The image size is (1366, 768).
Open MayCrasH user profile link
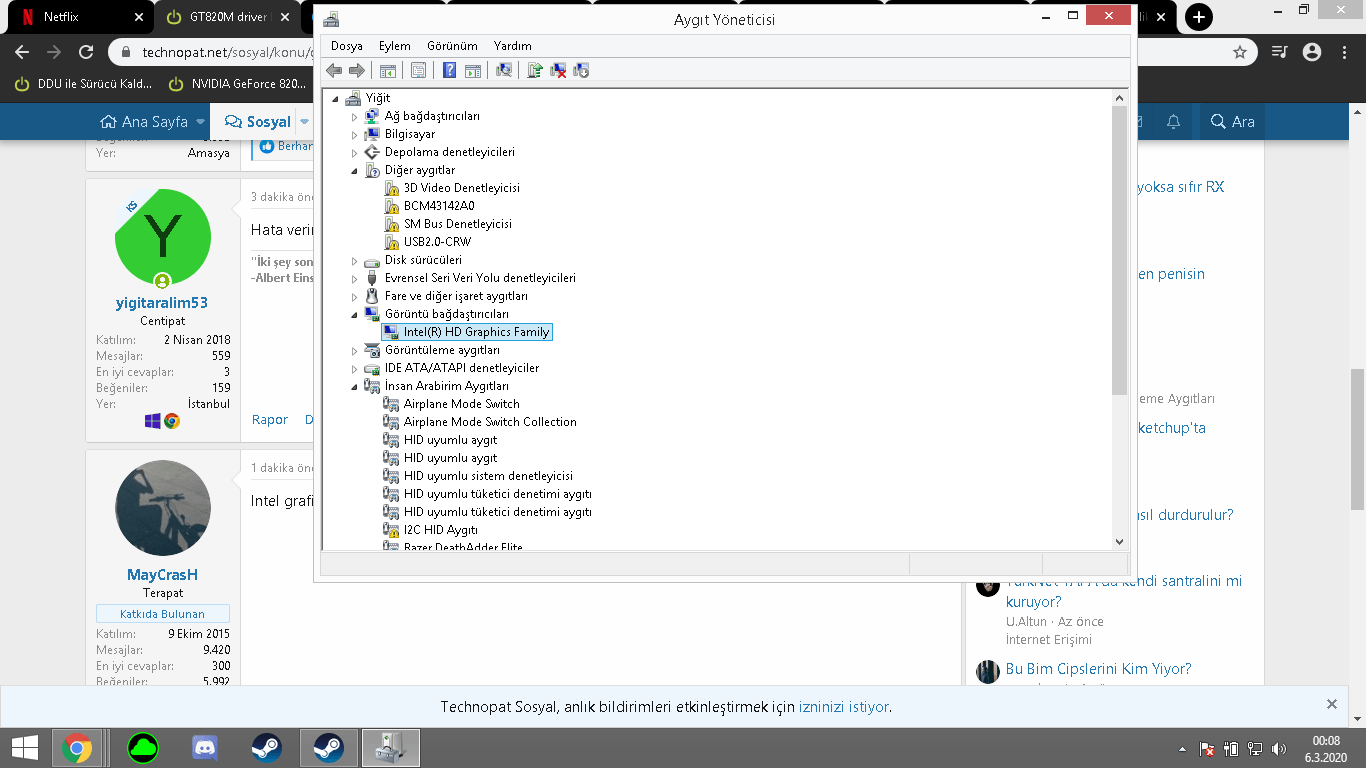(163, 575)
